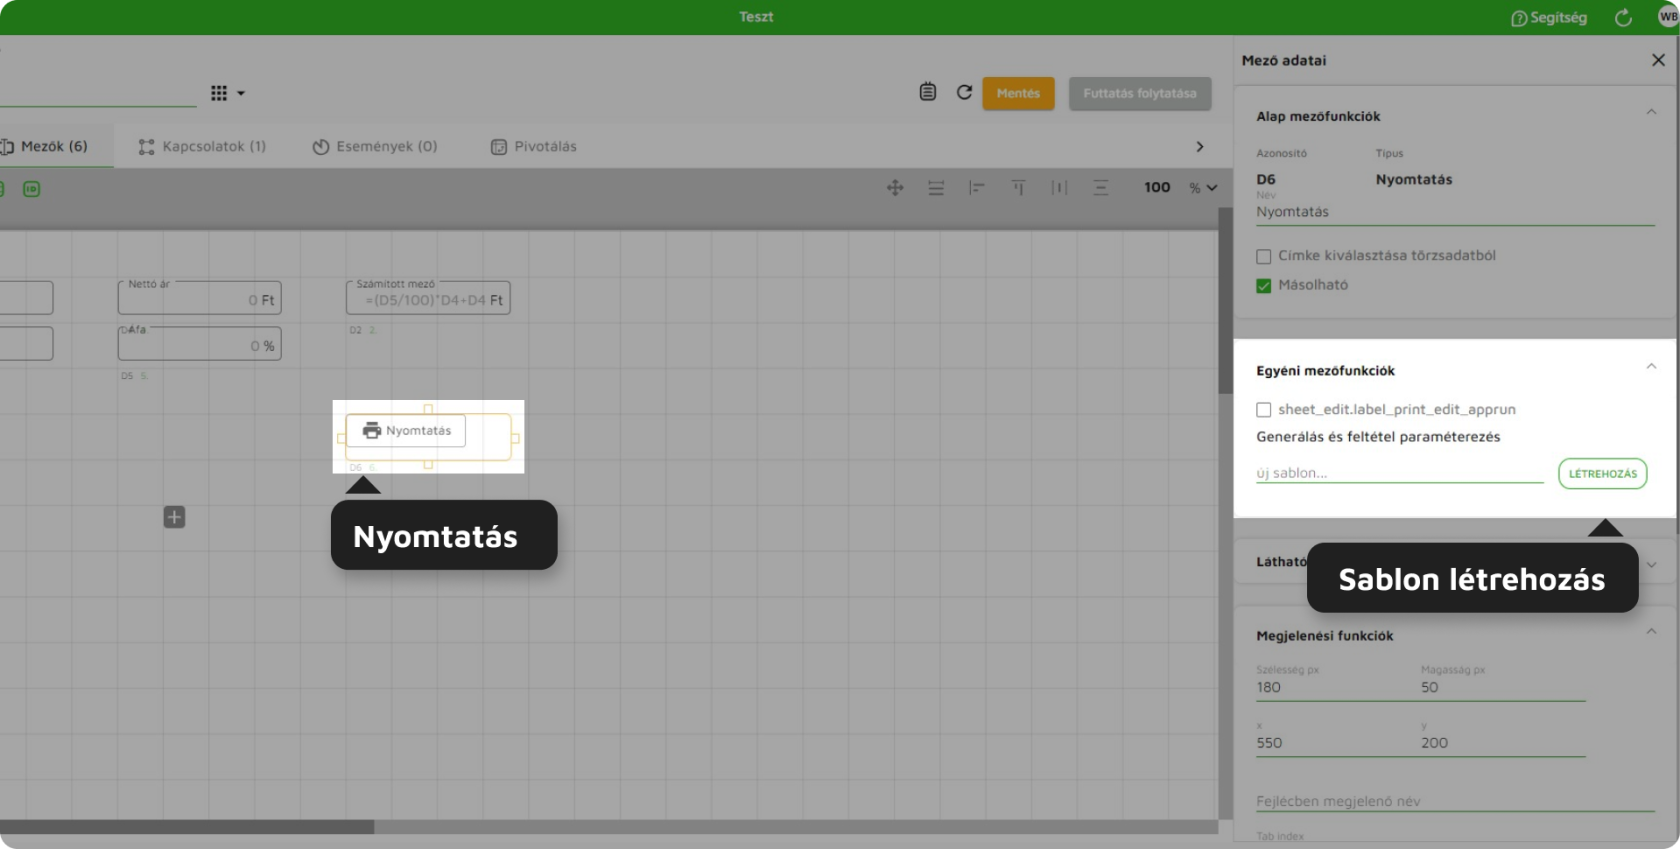
Task: Collapse the Alap mezőfunkciók section
Action: pyautogui.click(x=1651, y=112)
